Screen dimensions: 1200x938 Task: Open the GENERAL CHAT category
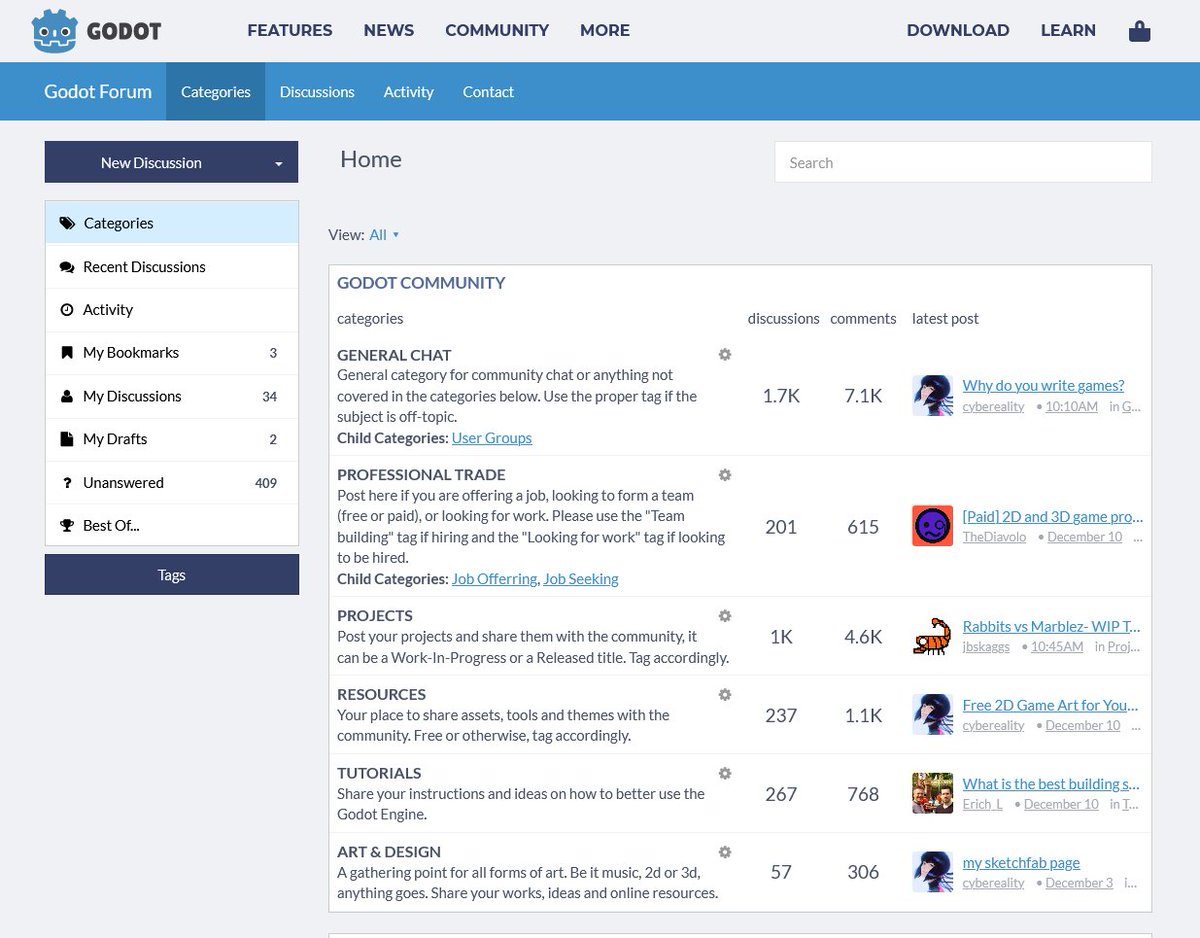point(394,355)
